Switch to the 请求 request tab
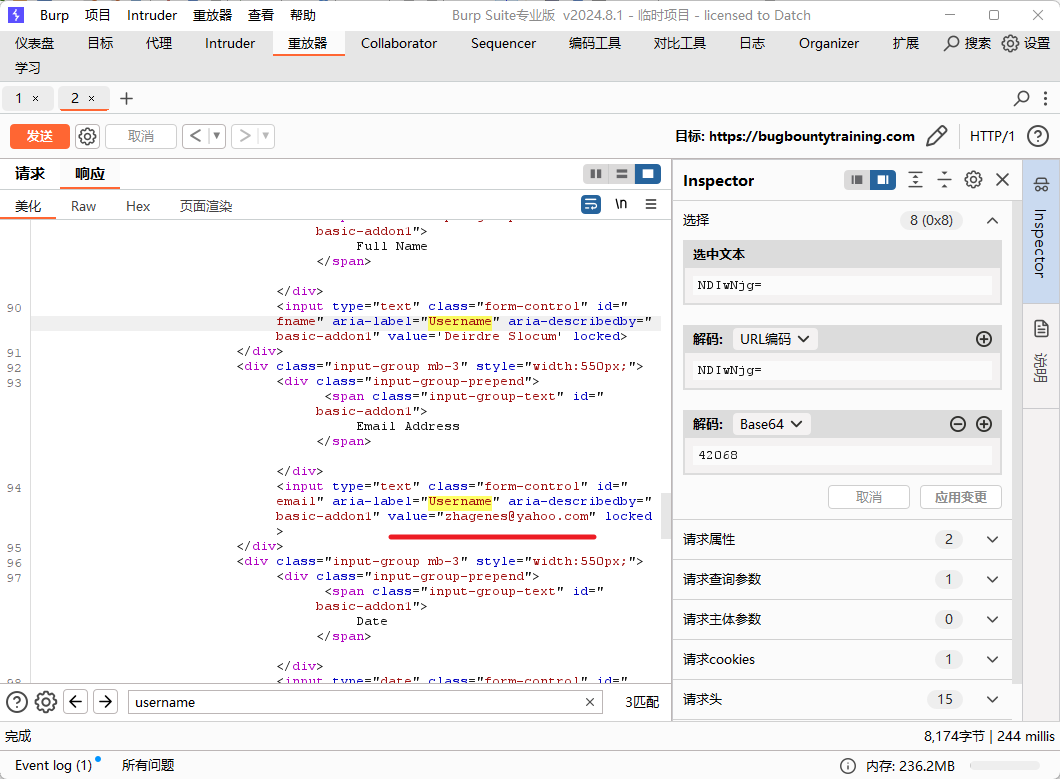Viewport: 1060px width, 779px height. pyautogui.click(x=30, y=174)
